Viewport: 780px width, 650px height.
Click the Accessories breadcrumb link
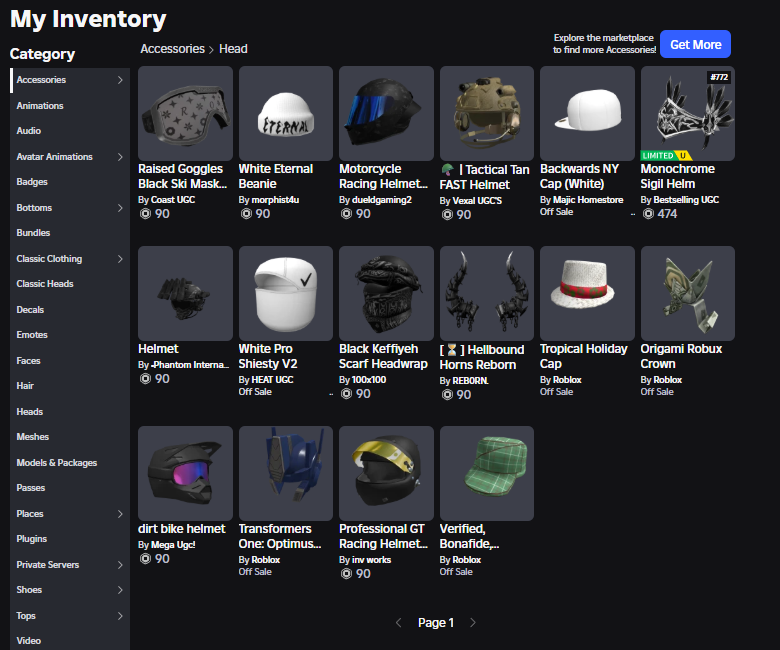(x=172, y=49)
